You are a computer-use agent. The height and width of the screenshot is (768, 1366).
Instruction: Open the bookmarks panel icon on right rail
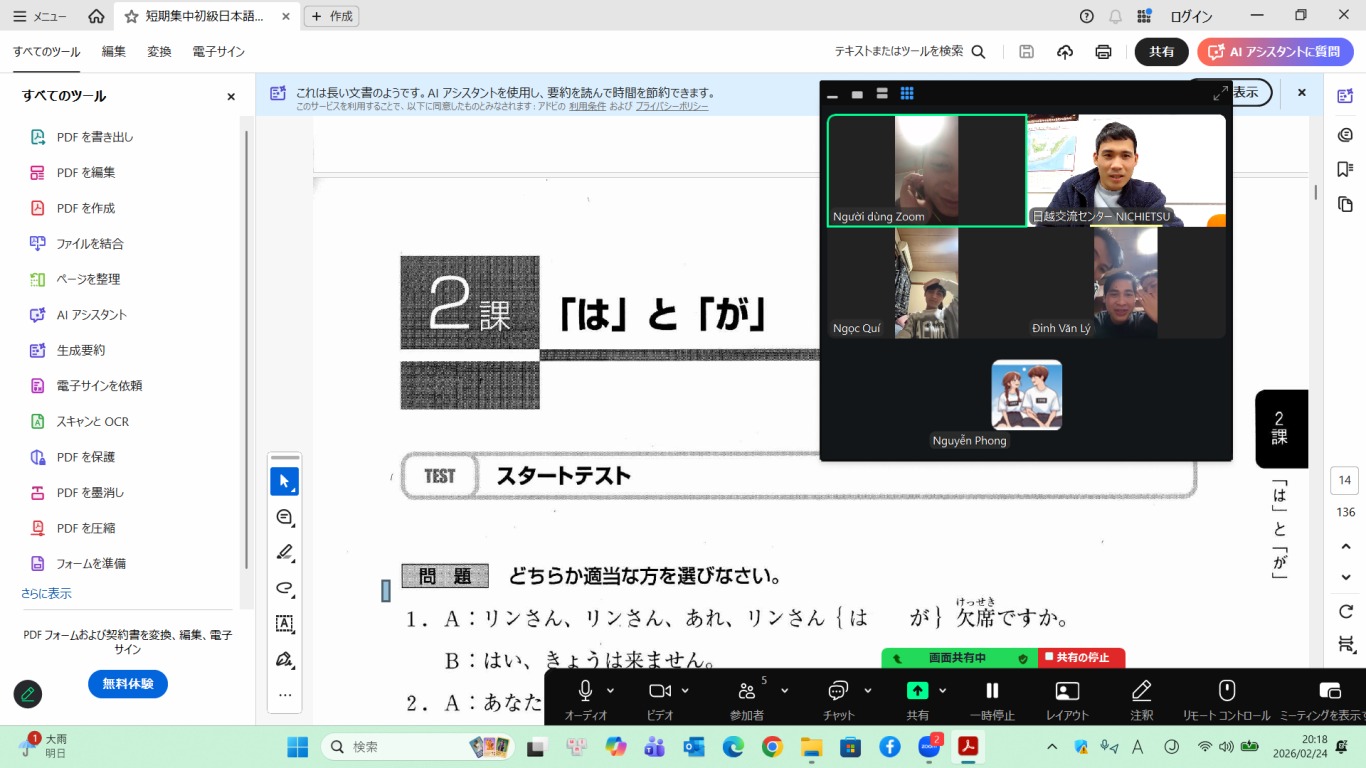coord(1345,169)
